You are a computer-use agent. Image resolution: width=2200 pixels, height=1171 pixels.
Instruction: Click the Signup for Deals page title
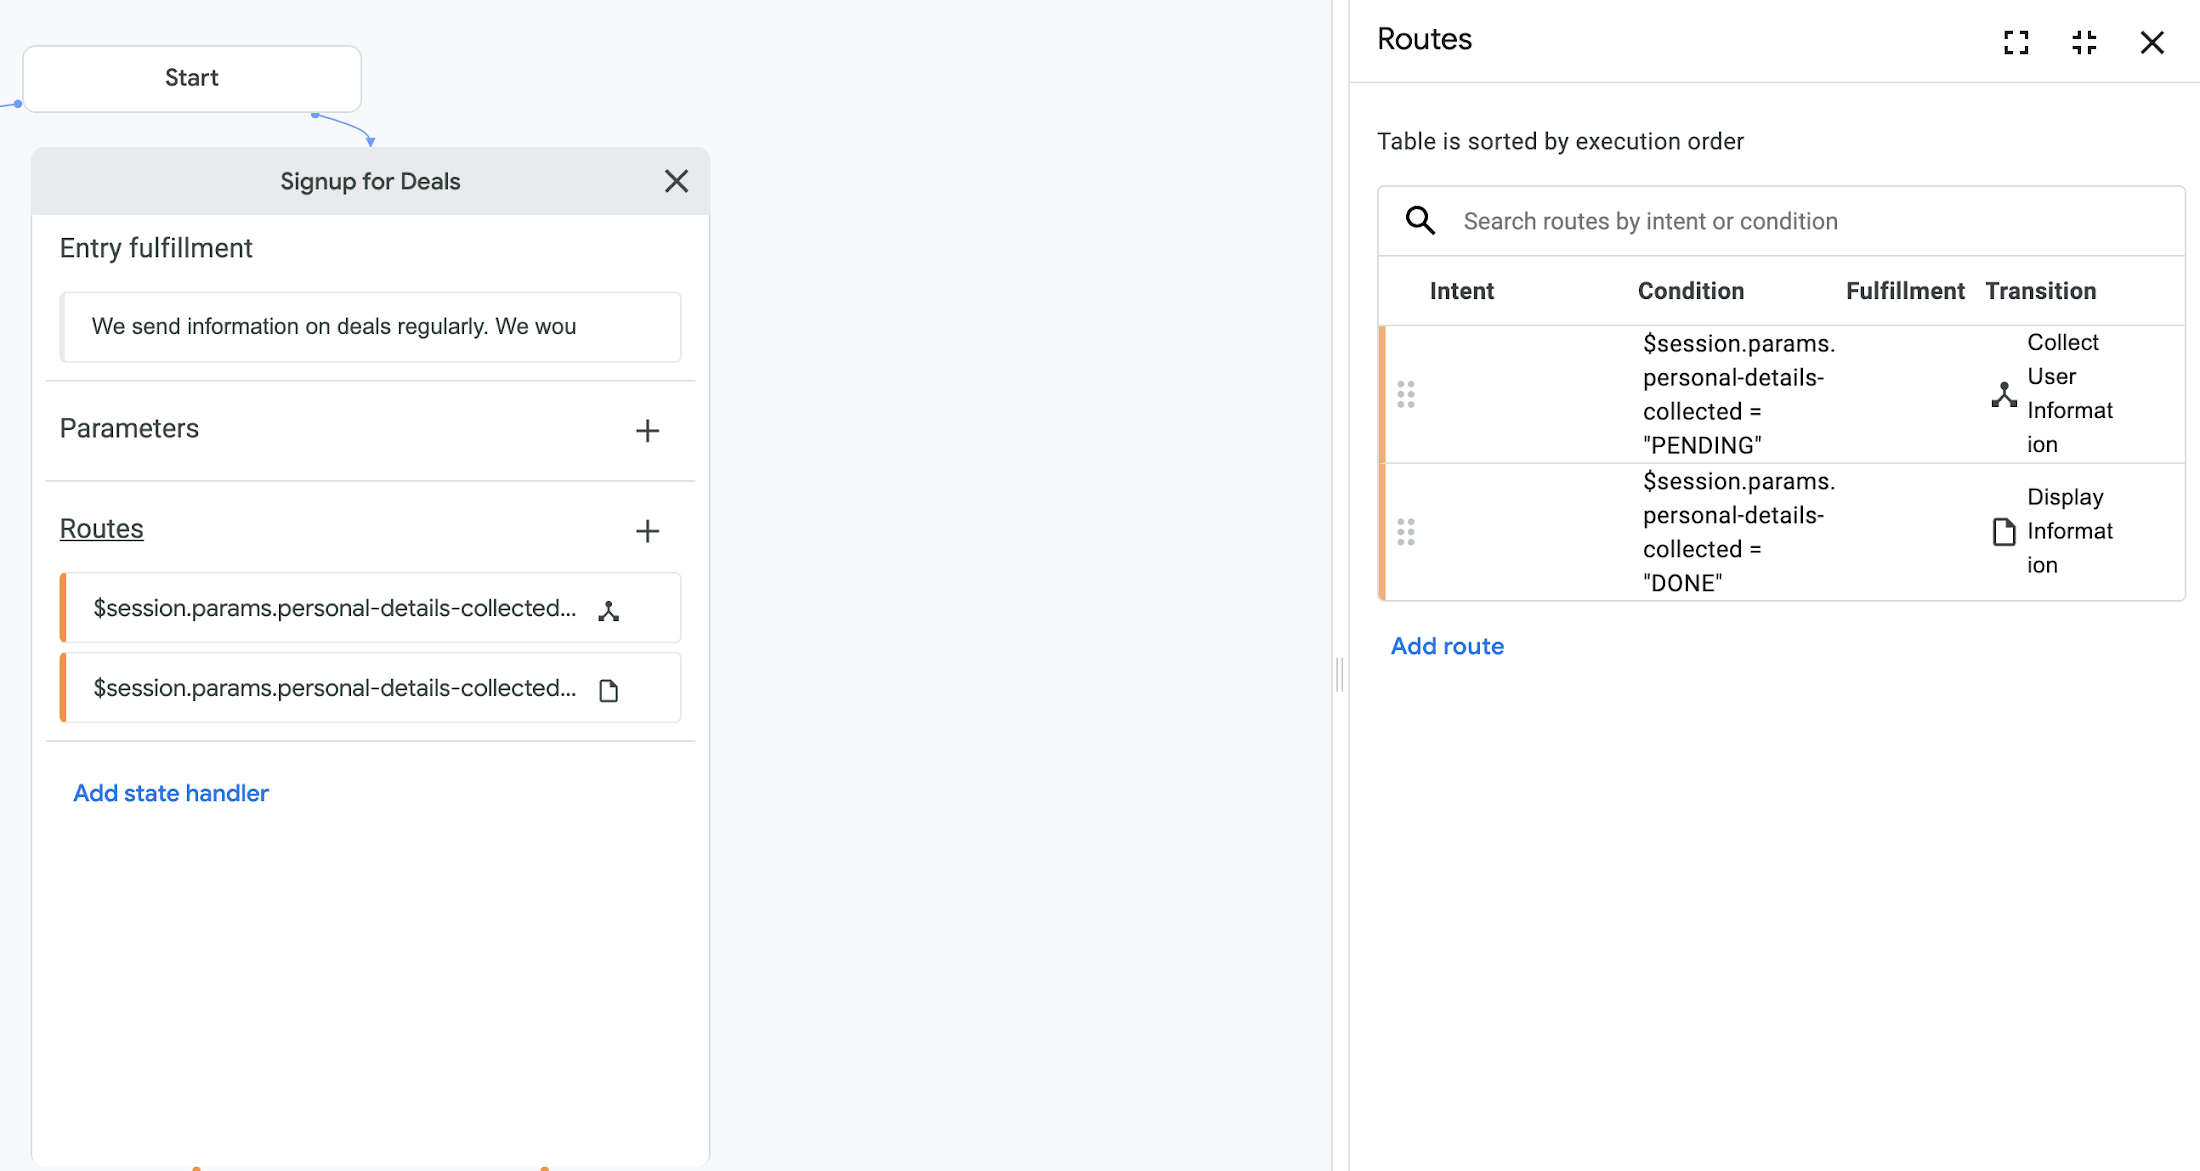[x=370, y=179]
